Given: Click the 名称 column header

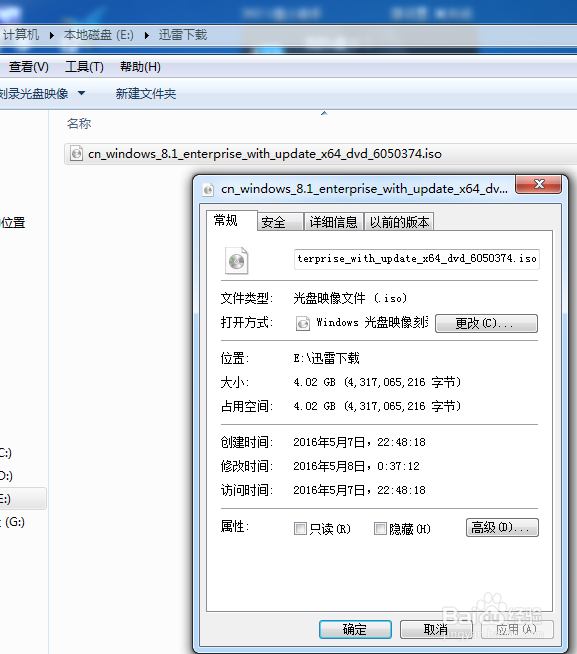Looking at the screenshot, I should click(x=79, y=123).
